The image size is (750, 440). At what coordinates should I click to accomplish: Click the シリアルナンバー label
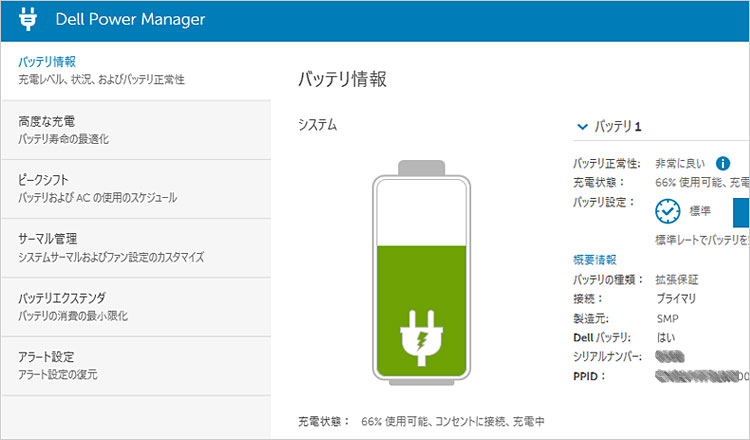[x=607, y=357]
